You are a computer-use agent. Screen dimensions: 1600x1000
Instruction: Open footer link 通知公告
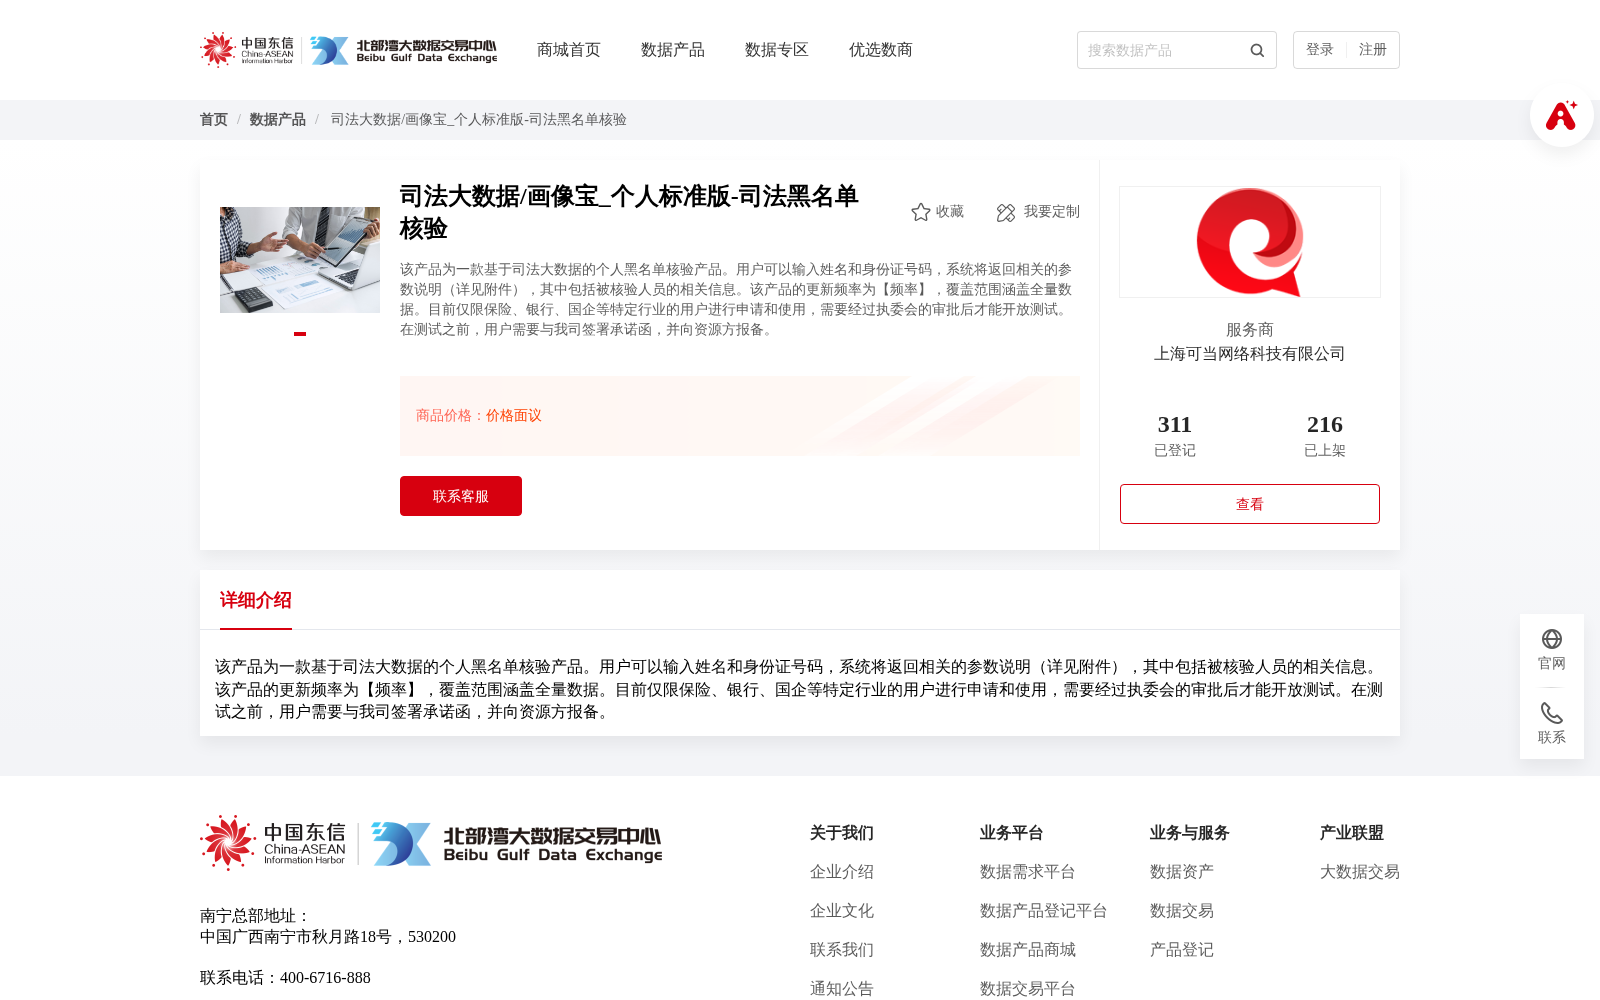point(842,989)
